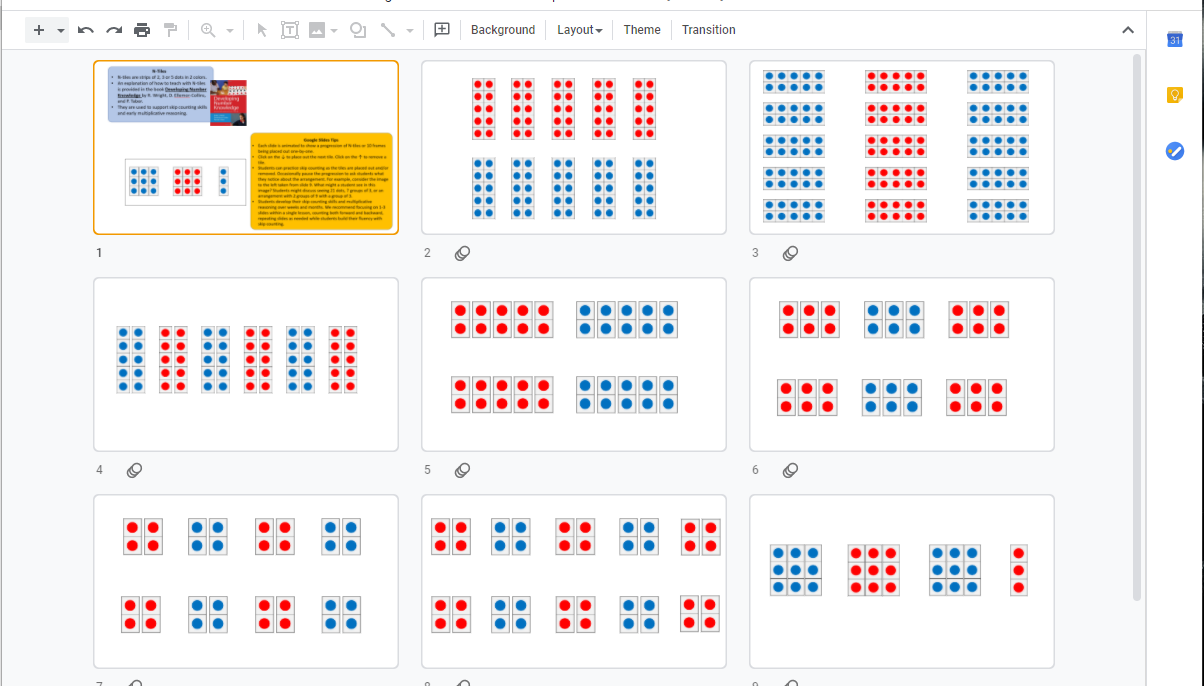The height and width of the screenshot is (686, 1204).
Task: Open the Background options
Action: coord(503,30)
